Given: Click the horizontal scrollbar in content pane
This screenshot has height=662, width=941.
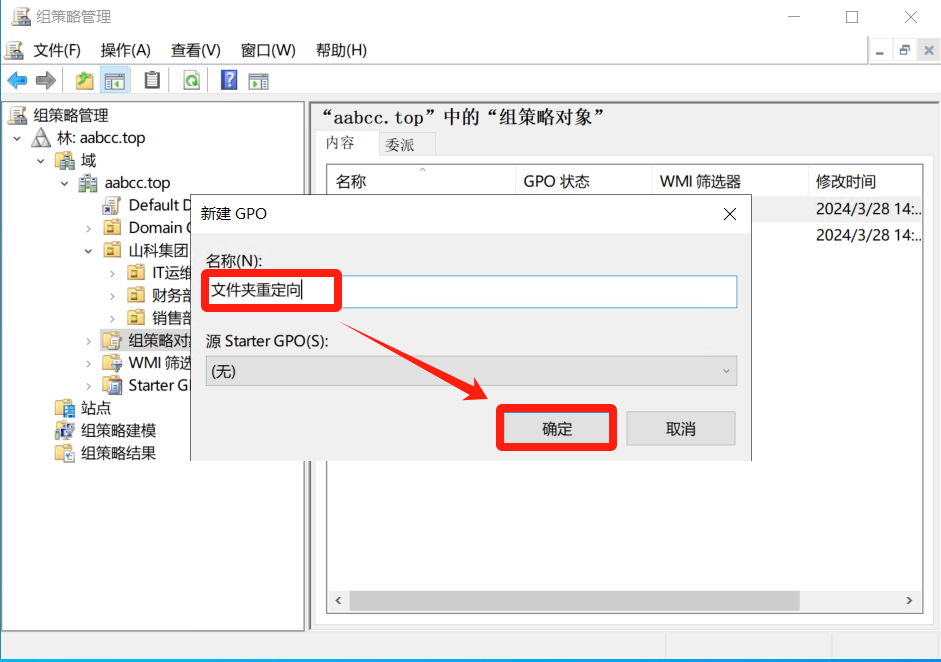Looking at the screenshot, I should point(575,600).
